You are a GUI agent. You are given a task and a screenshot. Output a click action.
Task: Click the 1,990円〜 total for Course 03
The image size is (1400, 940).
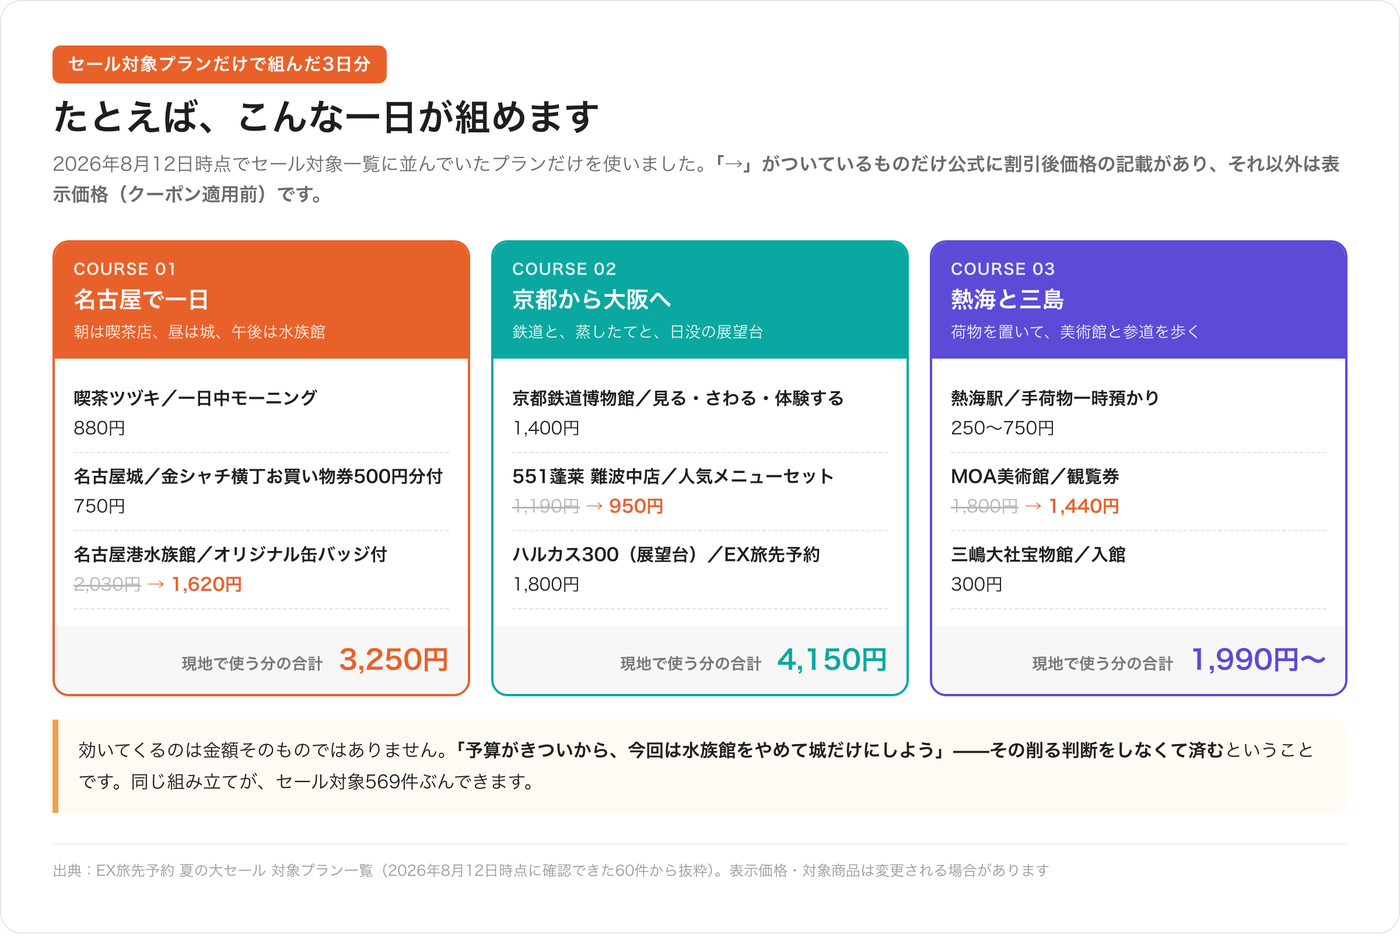coord(1258,660)
